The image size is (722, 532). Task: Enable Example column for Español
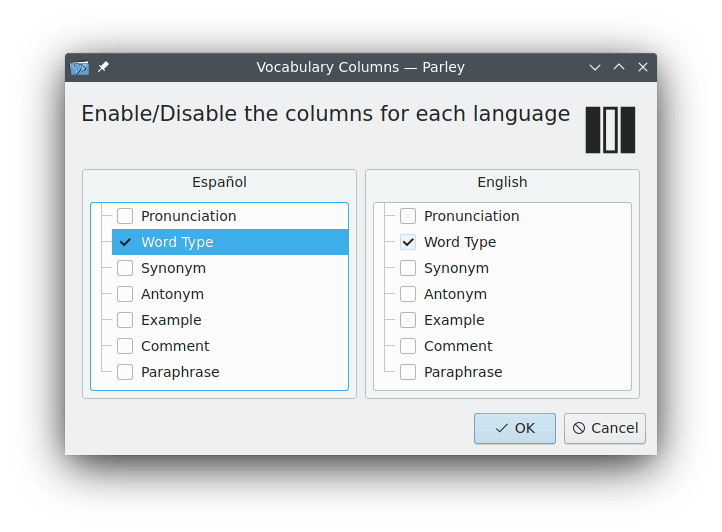125,320
